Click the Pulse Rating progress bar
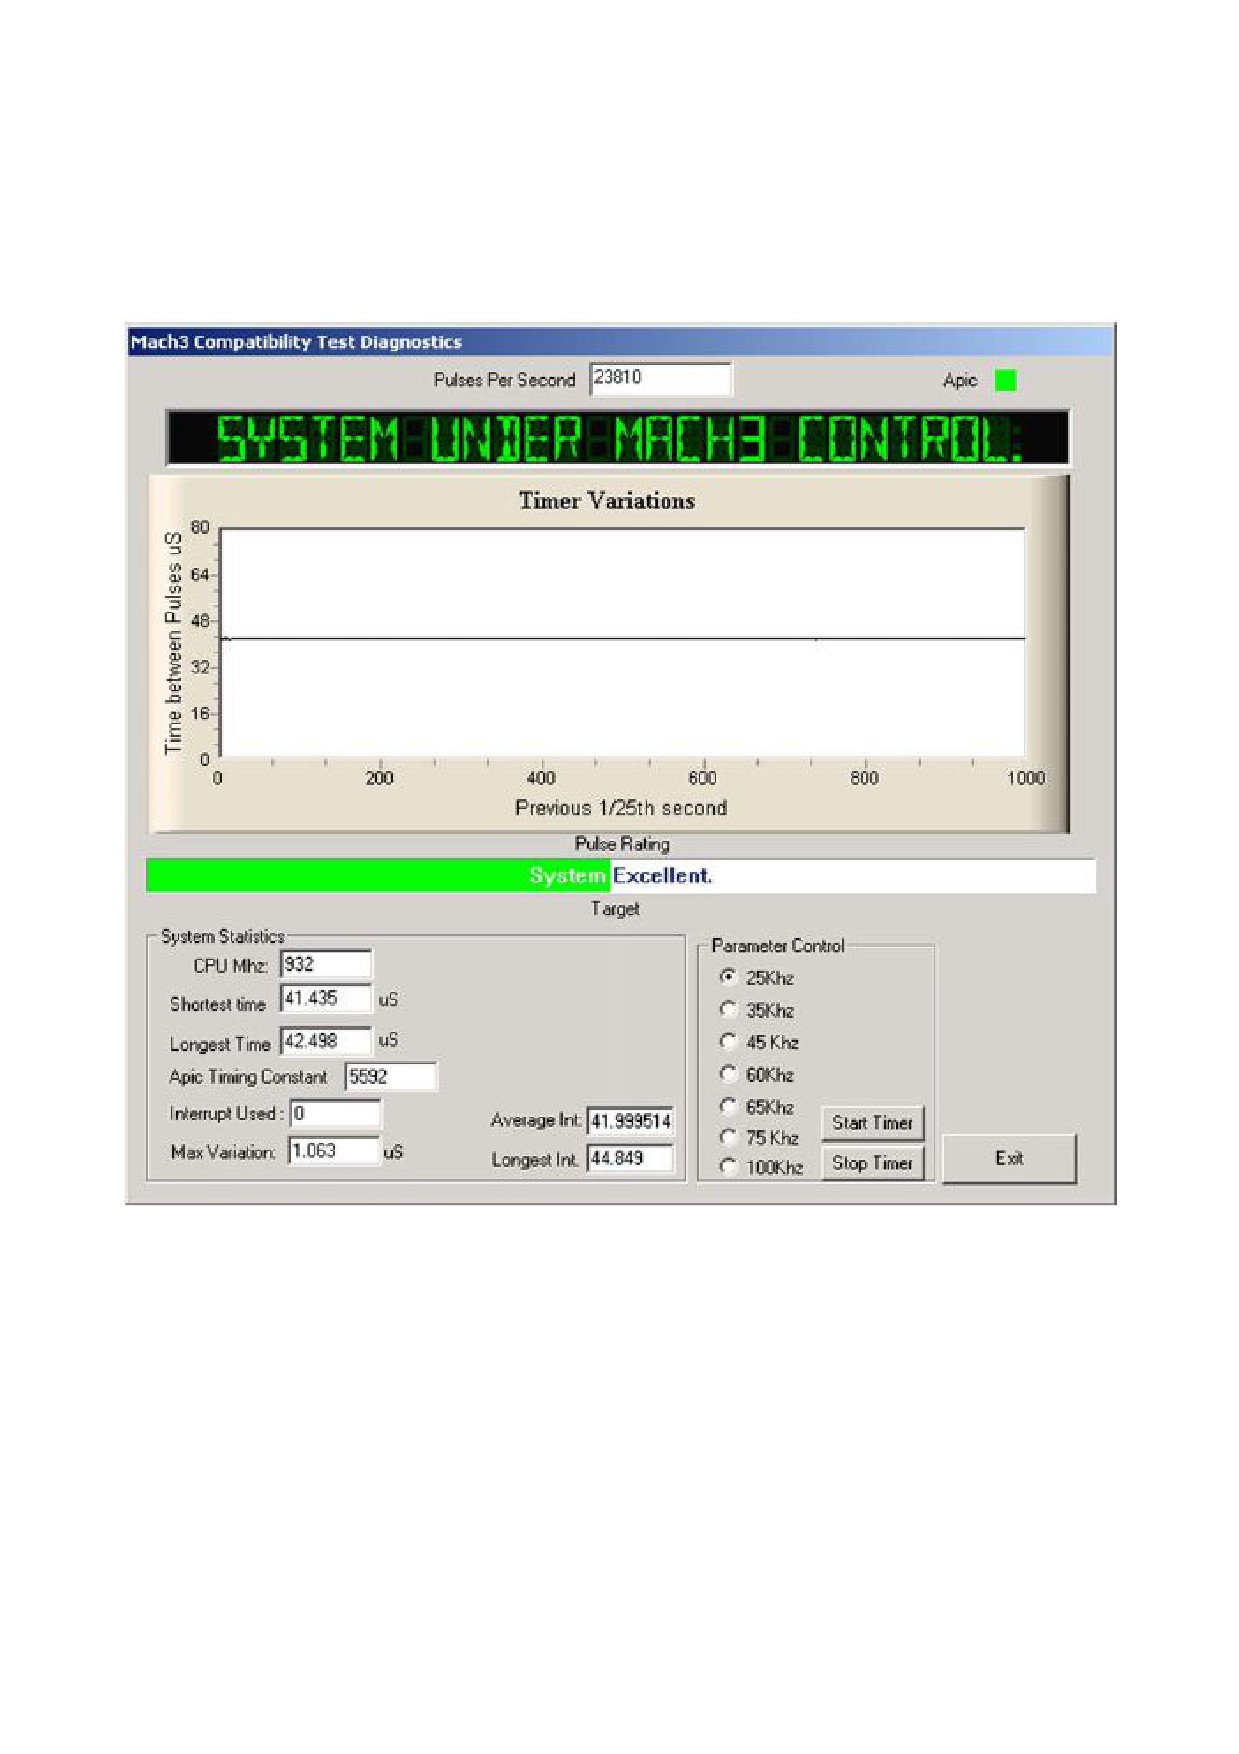 (620, 875)
